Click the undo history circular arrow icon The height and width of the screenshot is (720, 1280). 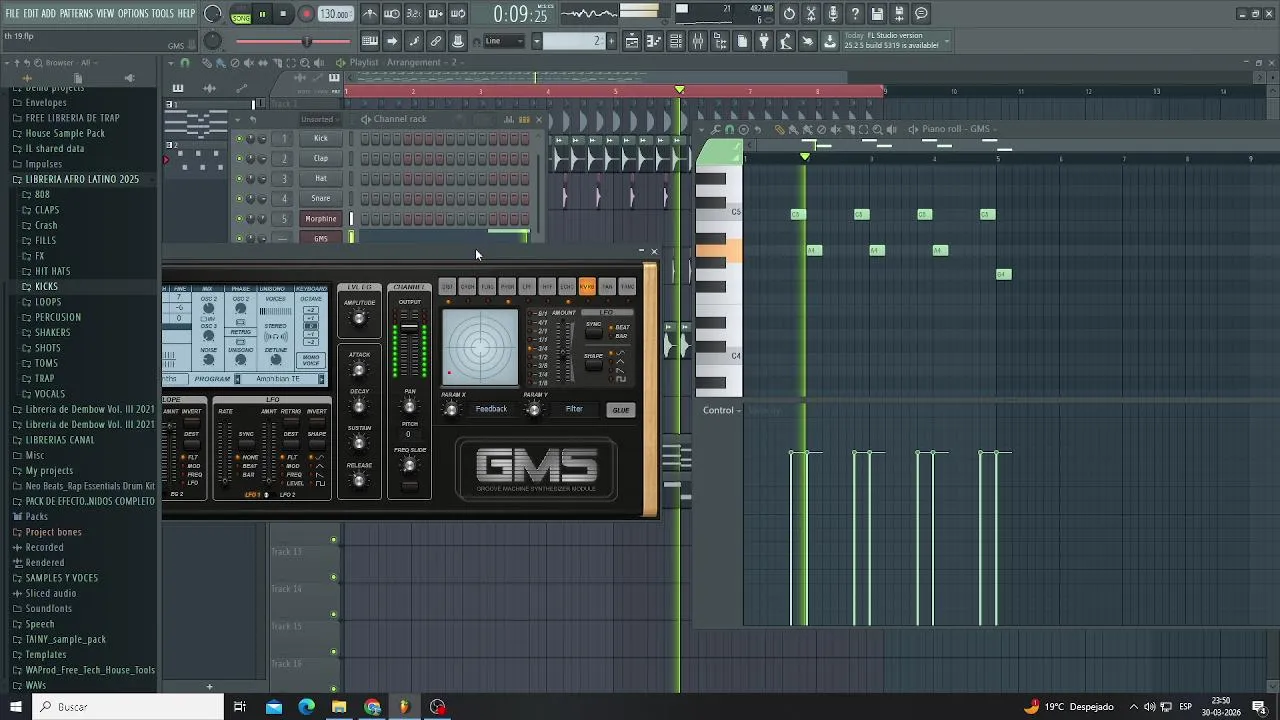pos(789,14)
